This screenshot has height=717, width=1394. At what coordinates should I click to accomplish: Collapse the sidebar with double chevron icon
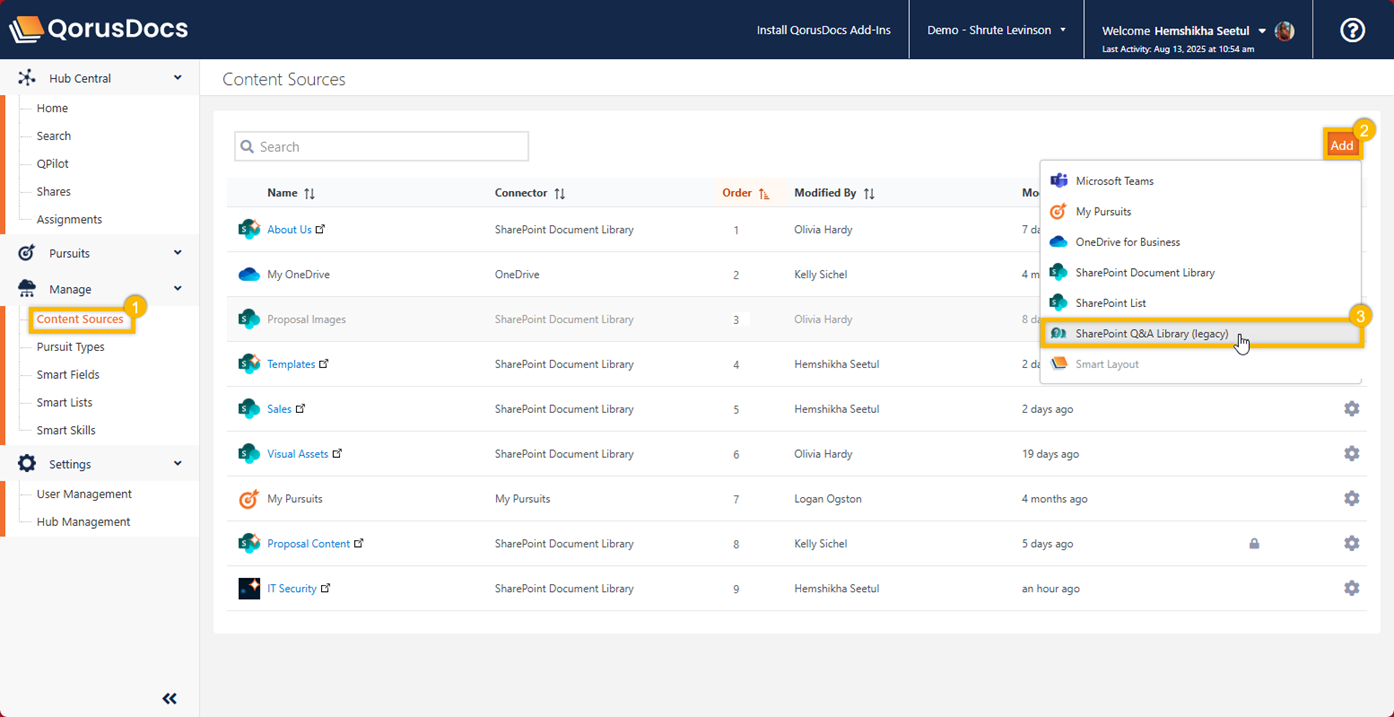coord(169,699)
